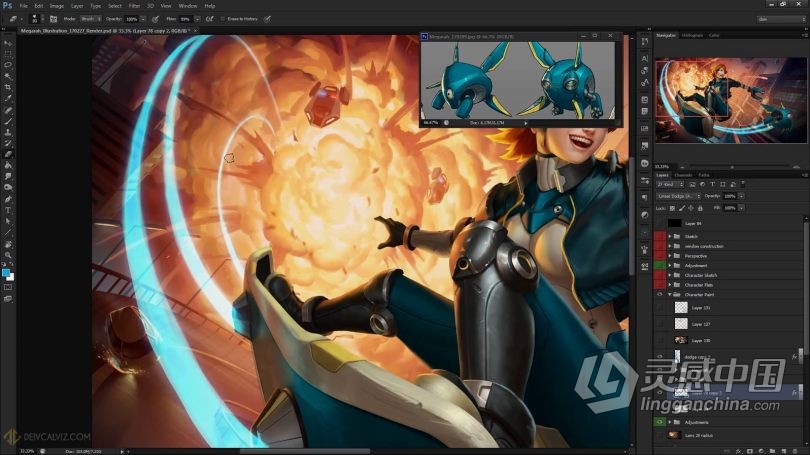Screen dimensions: 810x455
Task: Toggle visibility of Layer 130
Action: pyautogui.click(x=660, y=340)
